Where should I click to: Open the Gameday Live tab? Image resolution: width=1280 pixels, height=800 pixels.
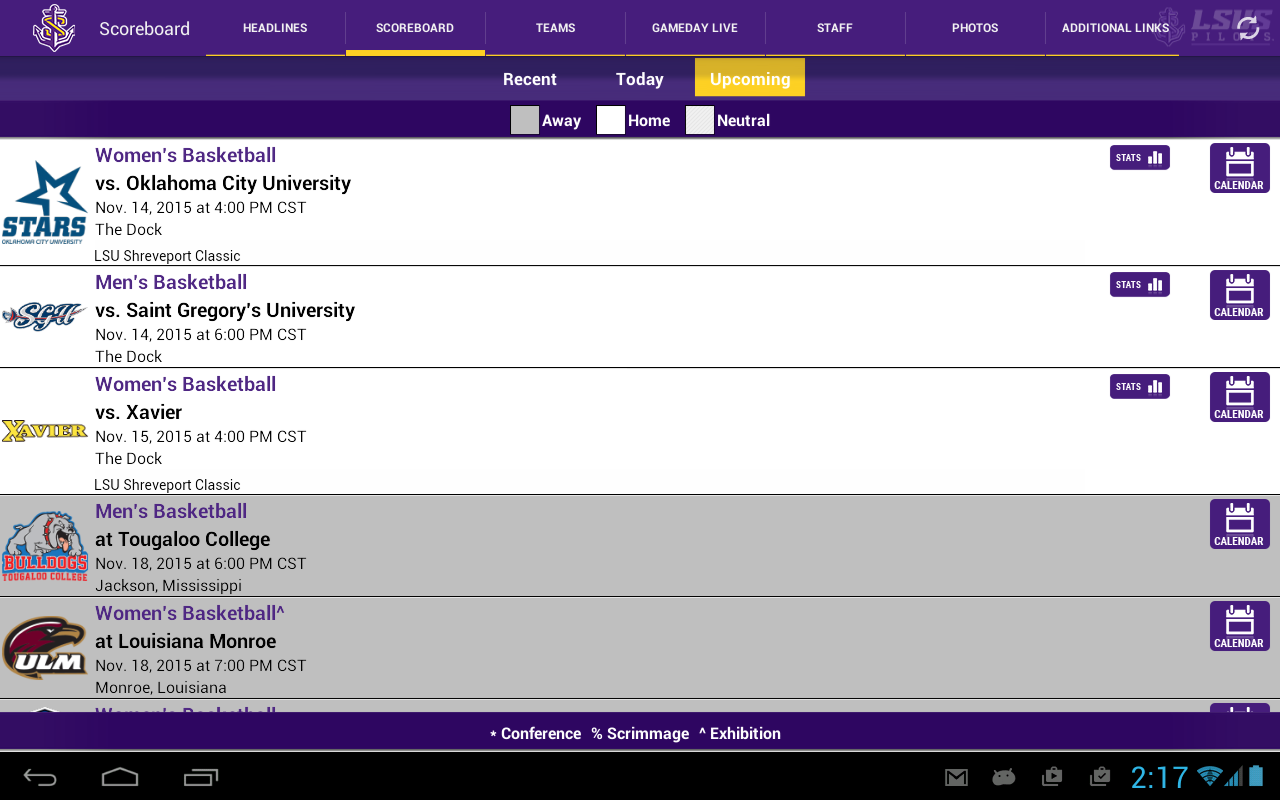[x=695, y=28]
